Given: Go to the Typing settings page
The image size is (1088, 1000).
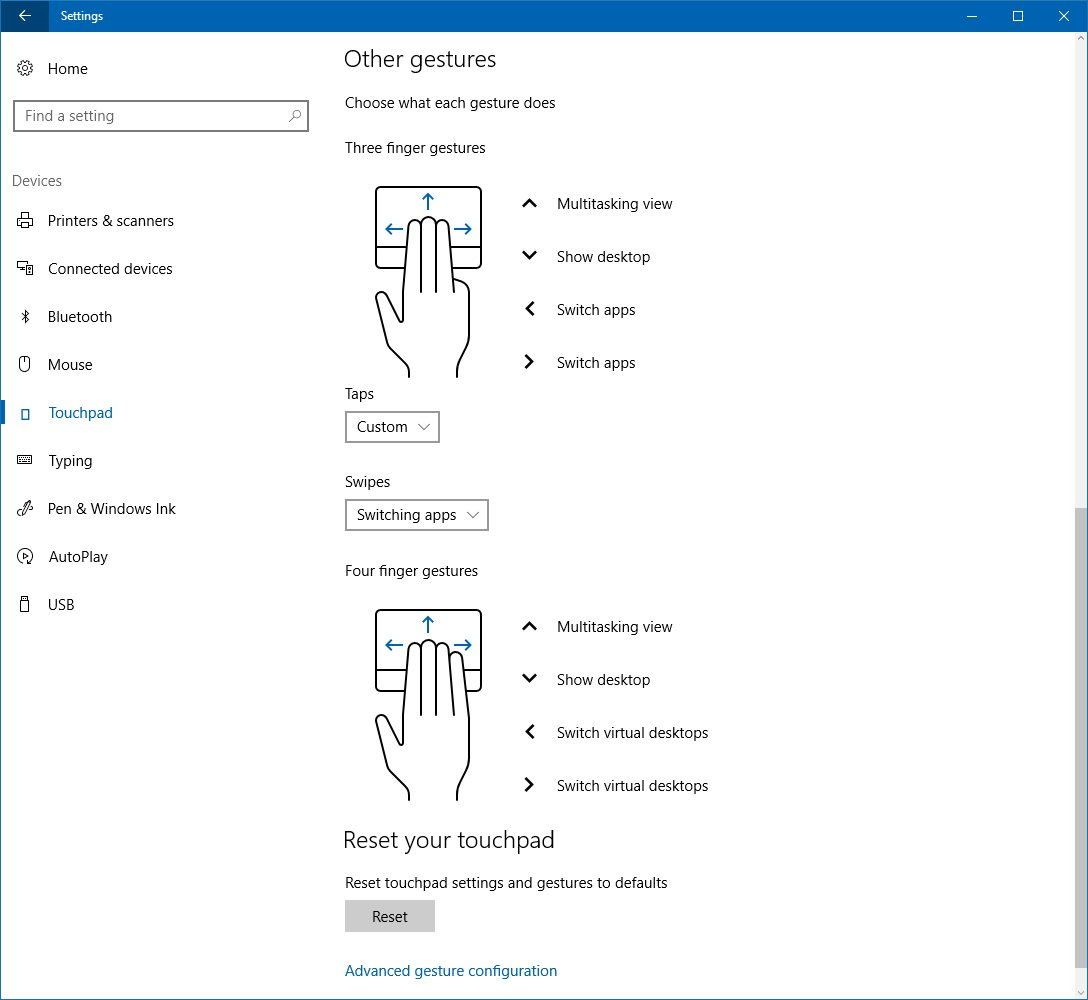Looking at the screenshot, I should [70, 460].
